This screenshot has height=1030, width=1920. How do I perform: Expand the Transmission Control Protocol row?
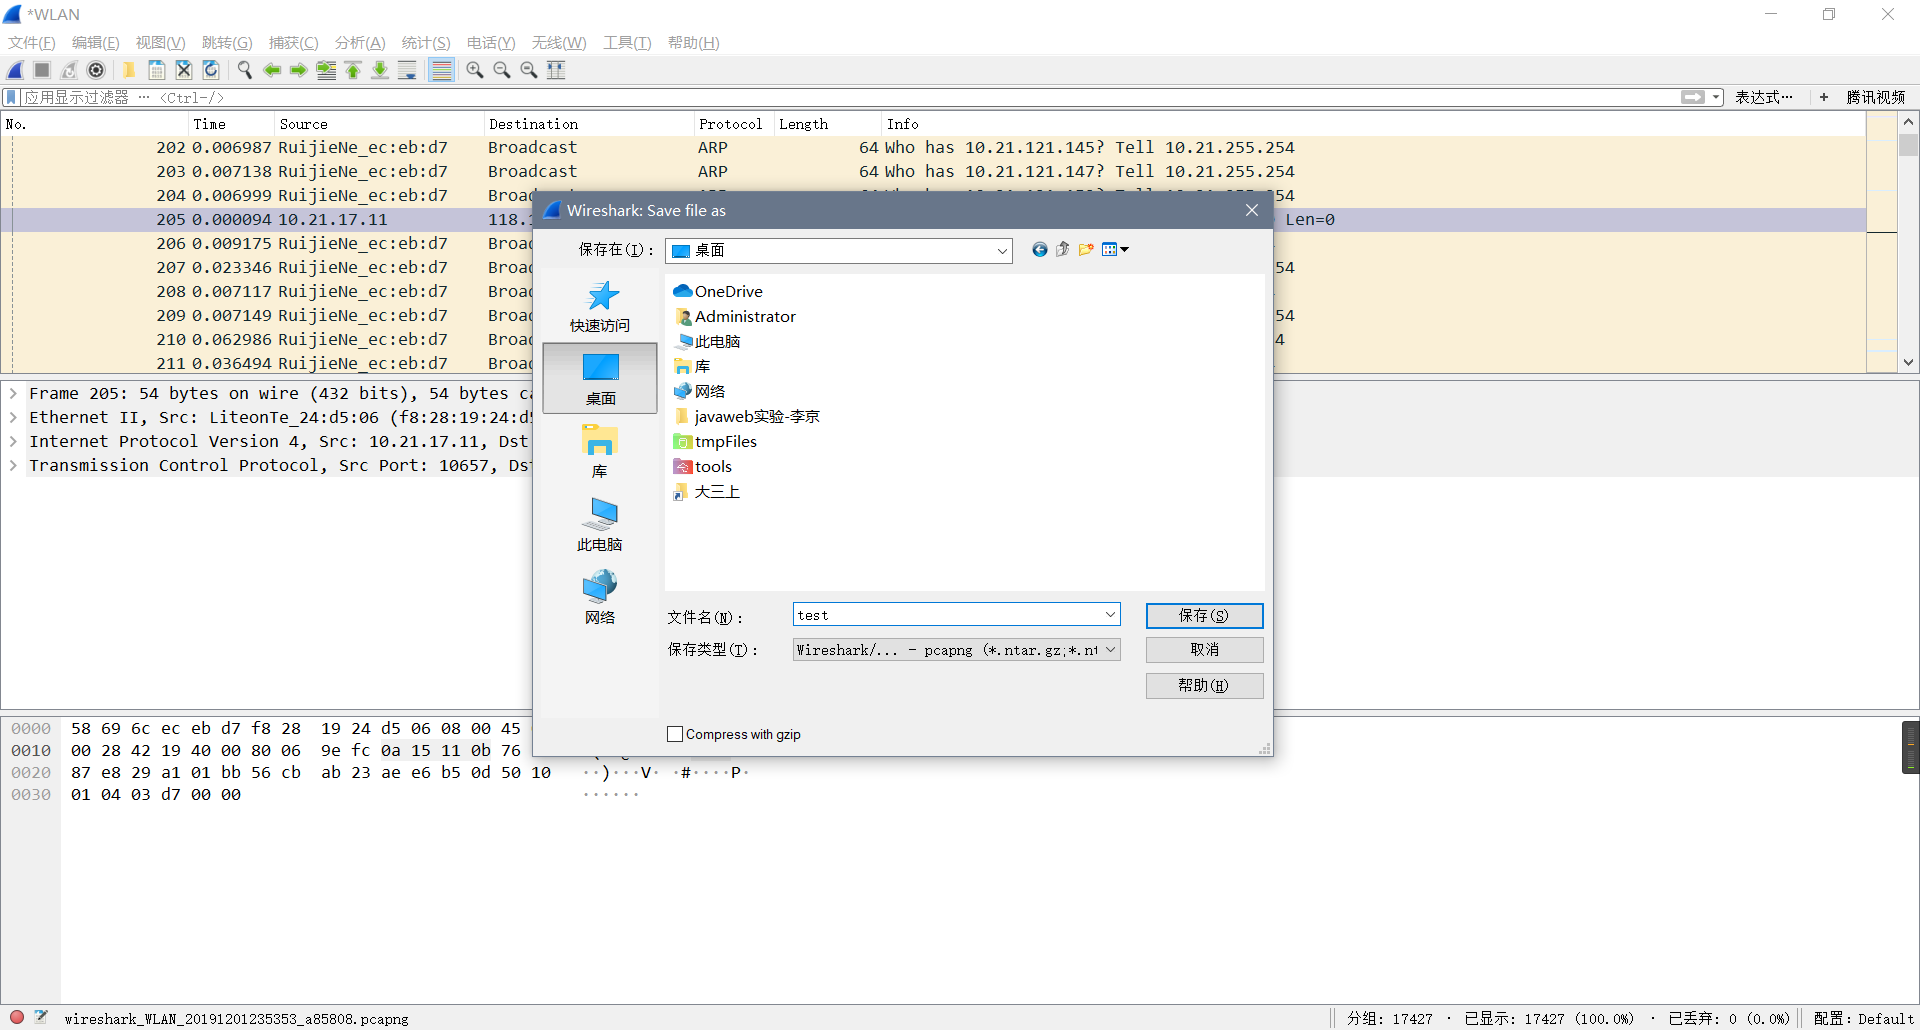[x=13, y=466]
